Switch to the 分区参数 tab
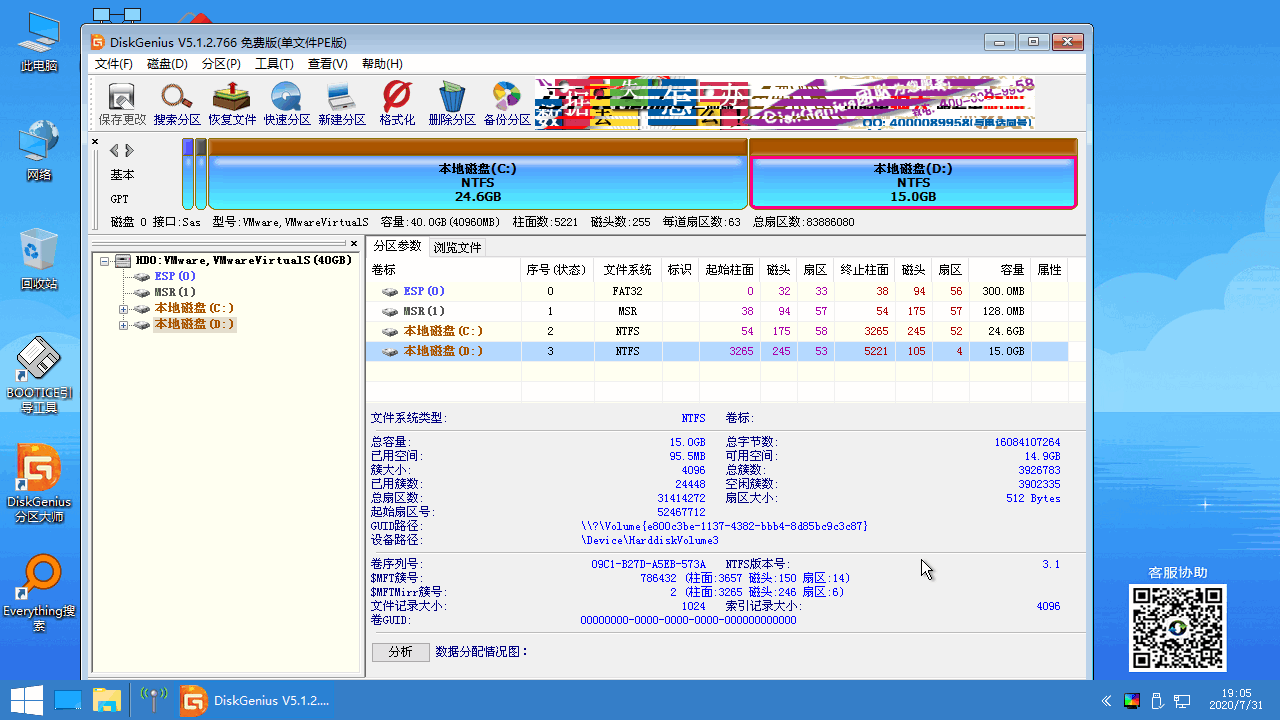The width and height of the screenshot is (1280, 720). click(397, 246)
